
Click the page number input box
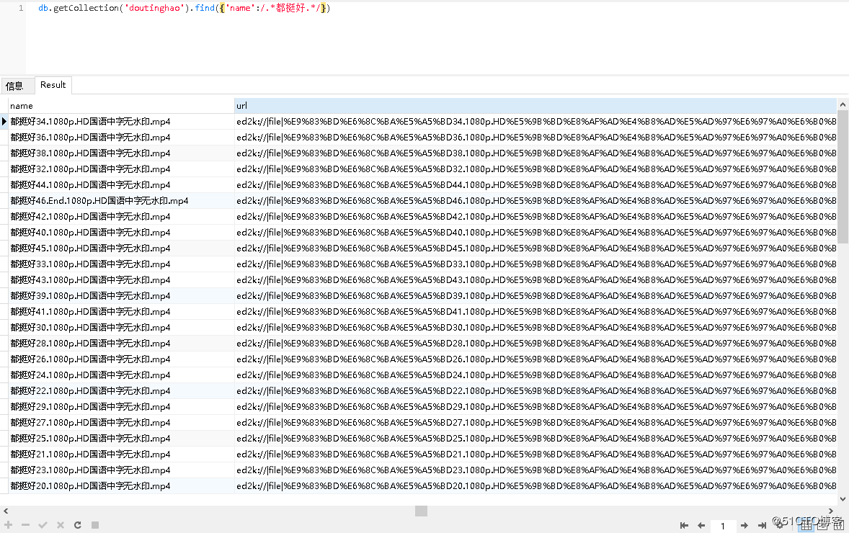(x=723, y=525)
